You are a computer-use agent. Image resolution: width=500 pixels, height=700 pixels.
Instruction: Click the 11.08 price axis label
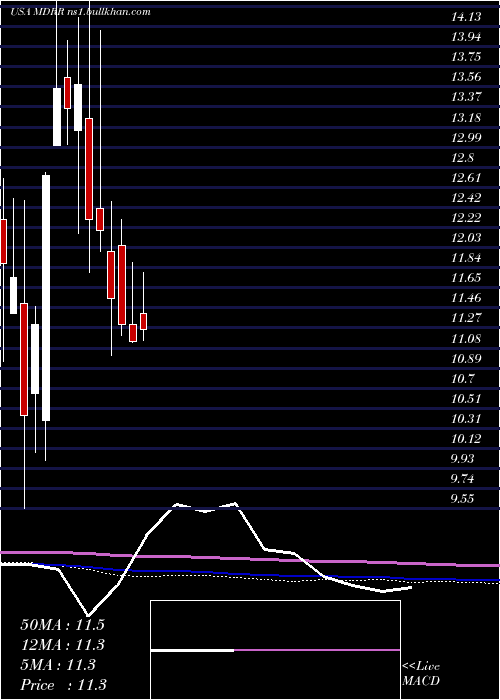tap(466, 338)
